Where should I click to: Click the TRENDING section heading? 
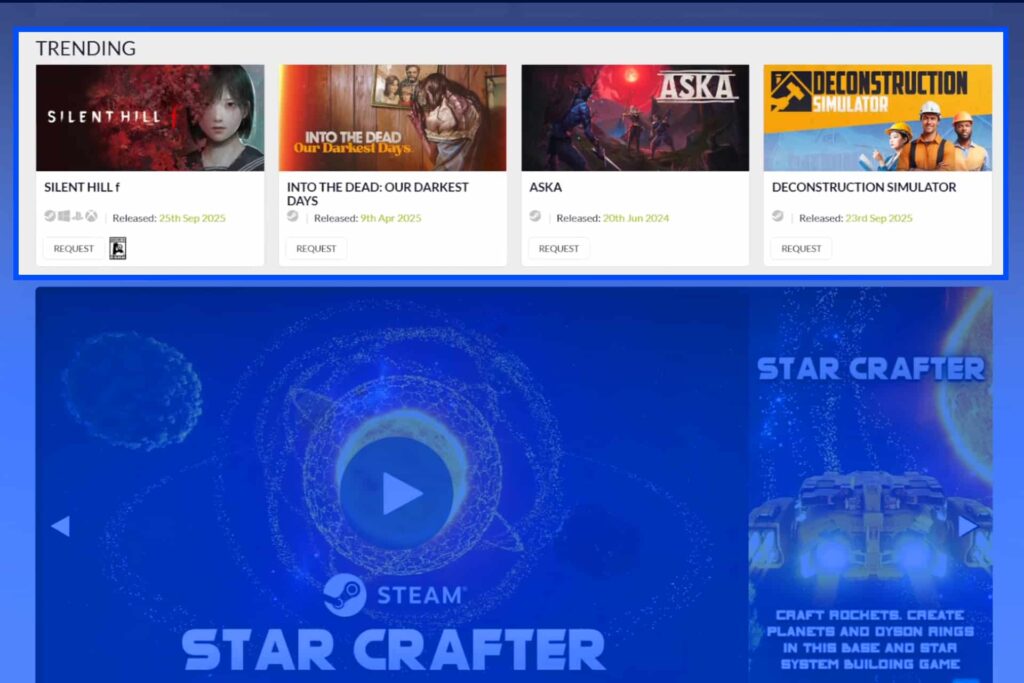86,48
